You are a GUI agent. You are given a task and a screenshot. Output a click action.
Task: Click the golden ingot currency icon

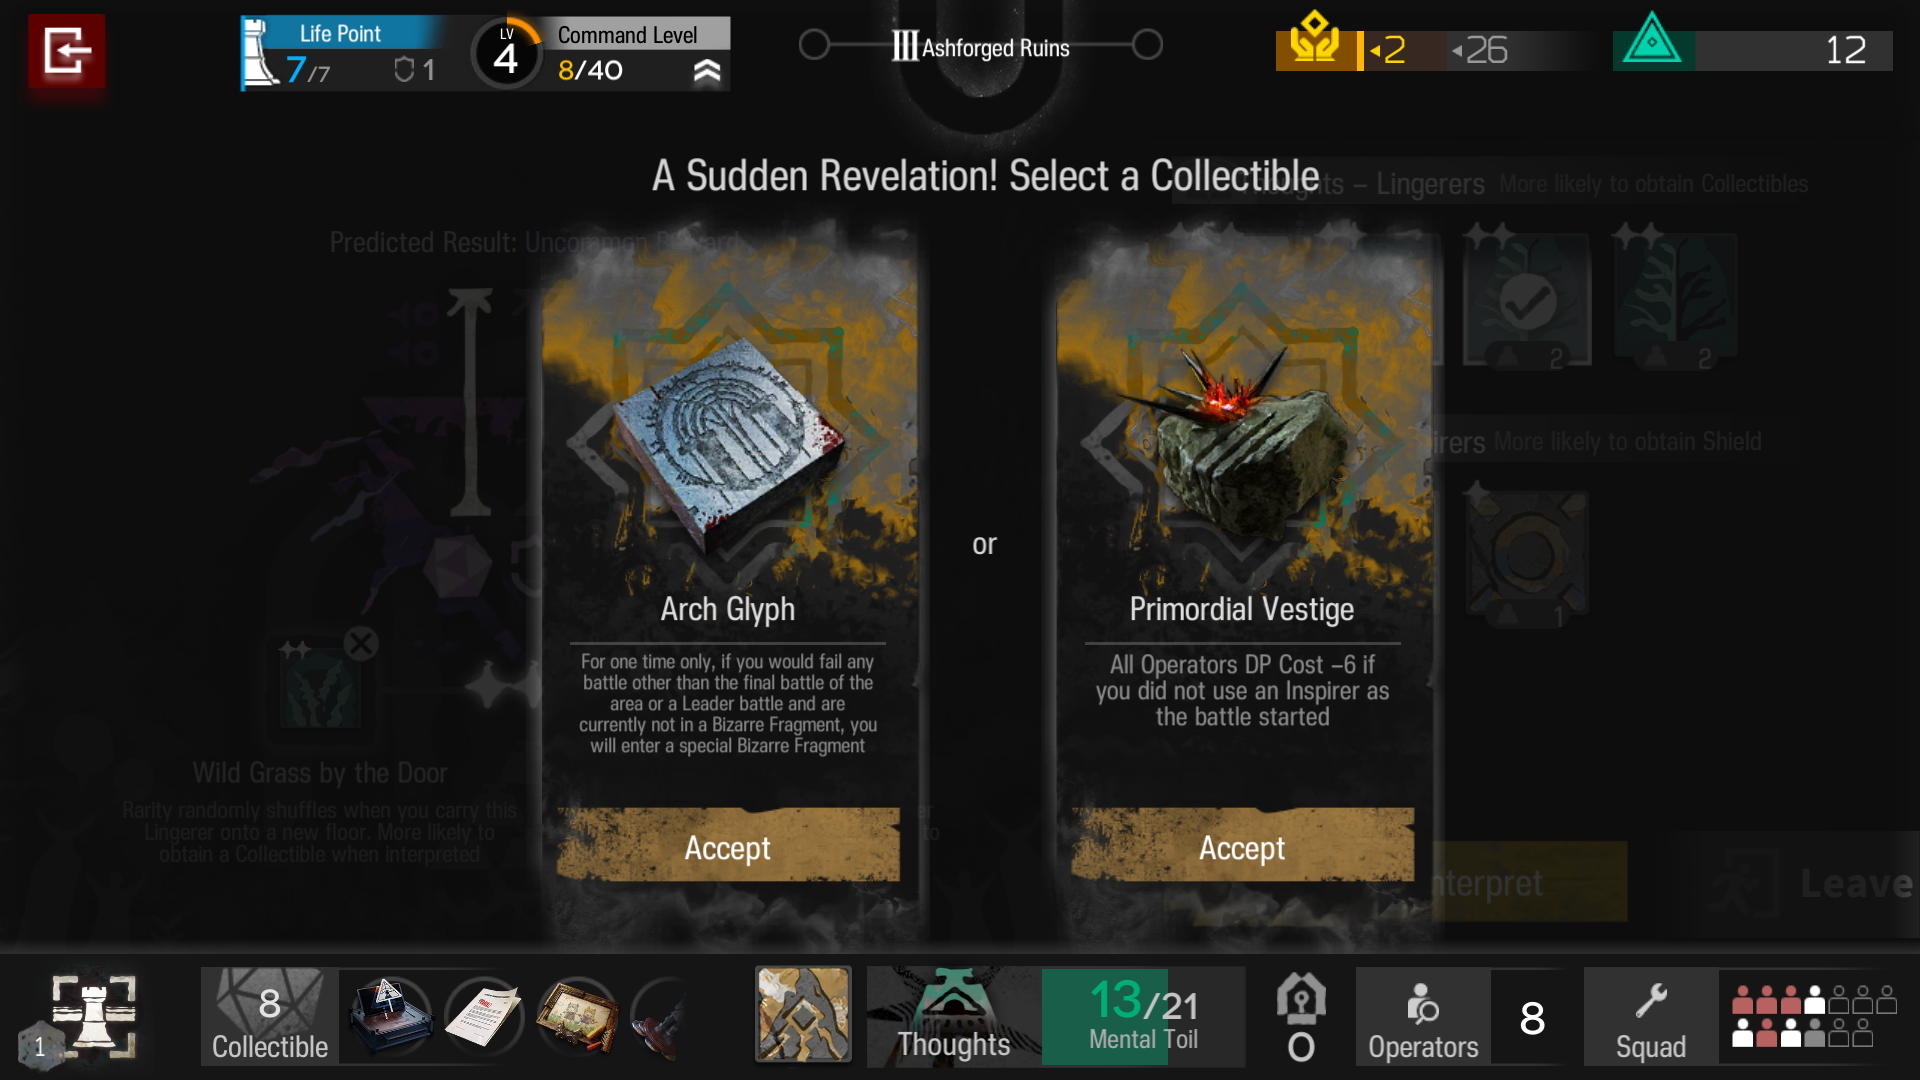coord(1314,42)
